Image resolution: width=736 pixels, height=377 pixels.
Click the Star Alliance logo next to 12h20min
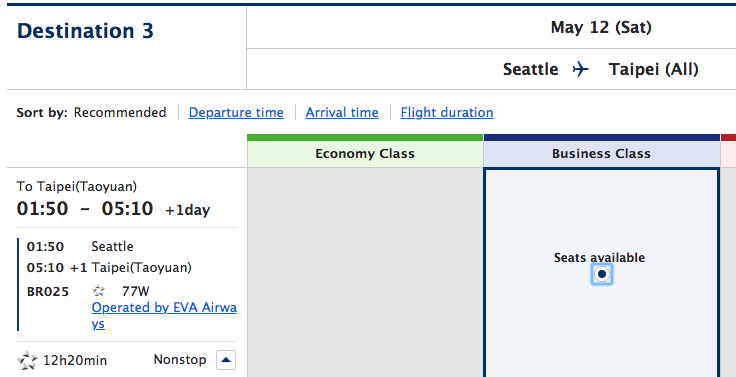(27, 361)
